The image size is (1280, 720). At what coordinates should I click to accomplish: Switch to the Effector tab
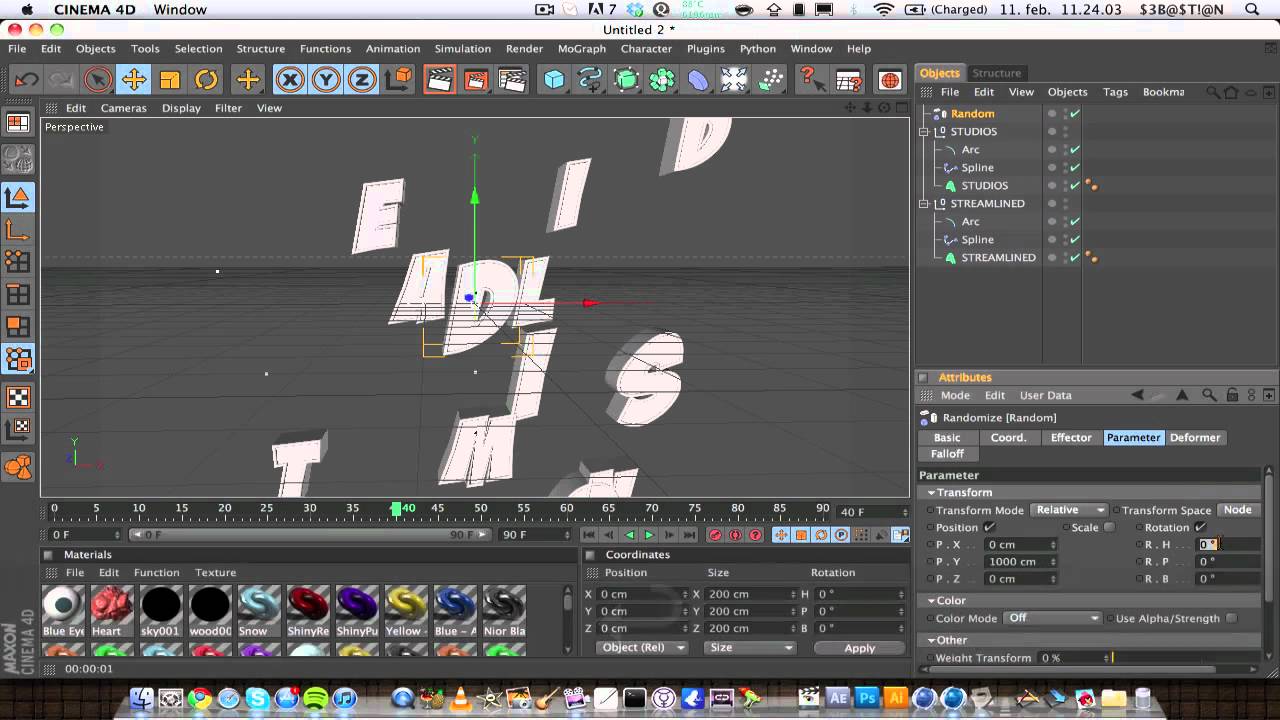point(1071,438)
